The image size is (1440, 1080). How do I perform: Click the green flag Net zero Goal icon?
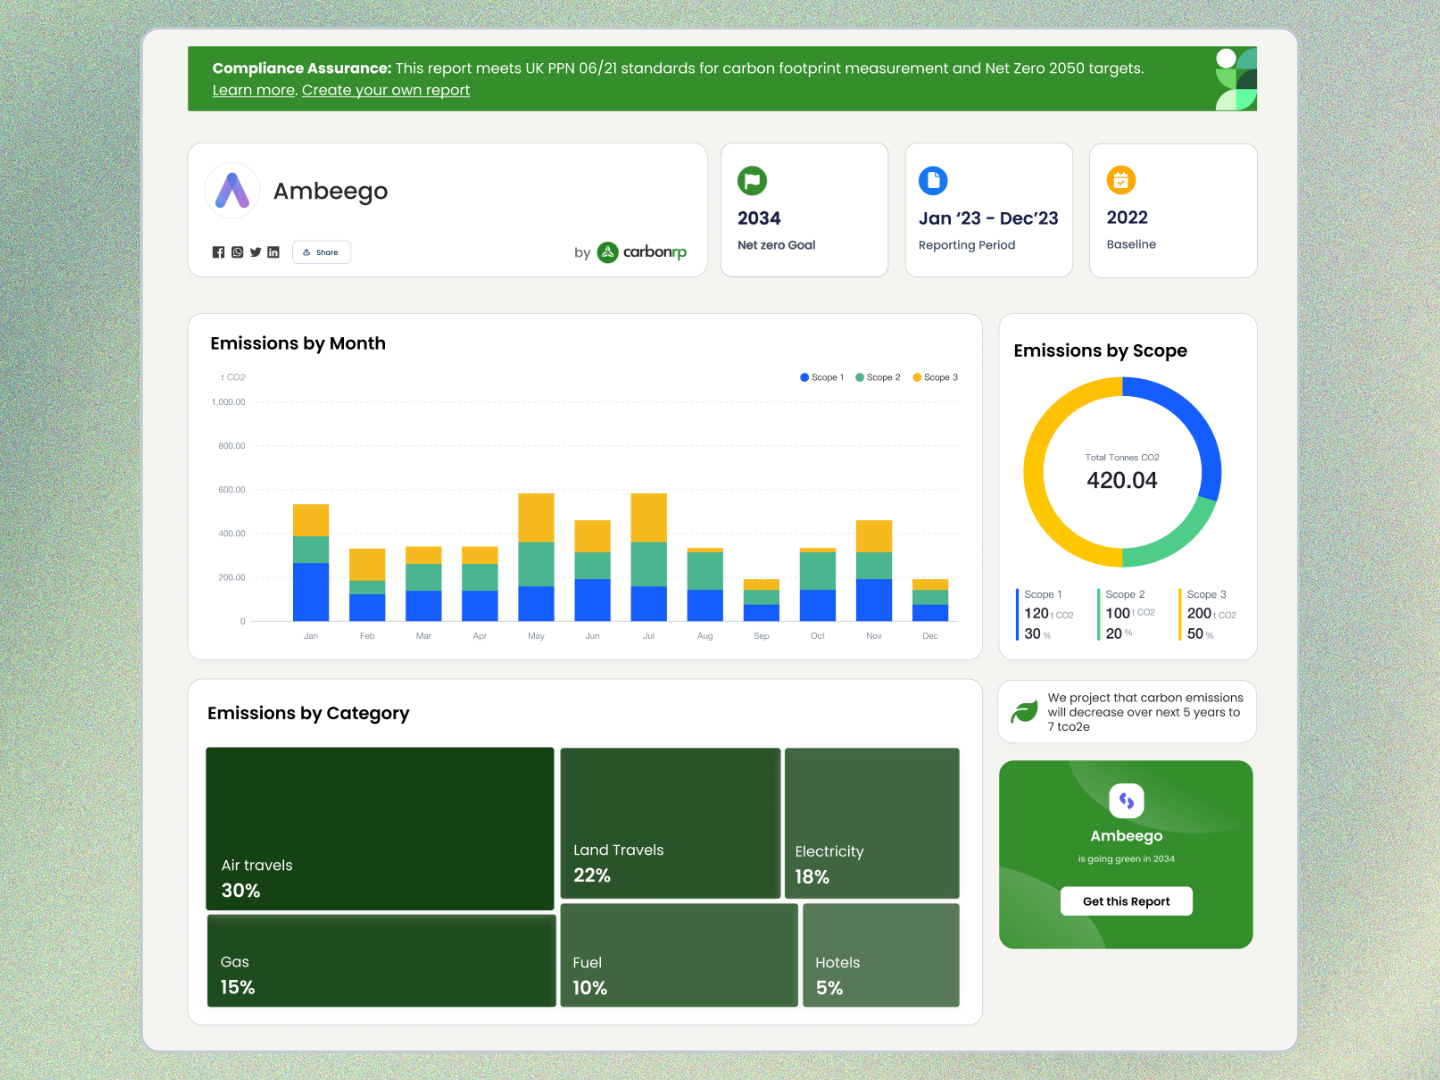click(752, 181)
